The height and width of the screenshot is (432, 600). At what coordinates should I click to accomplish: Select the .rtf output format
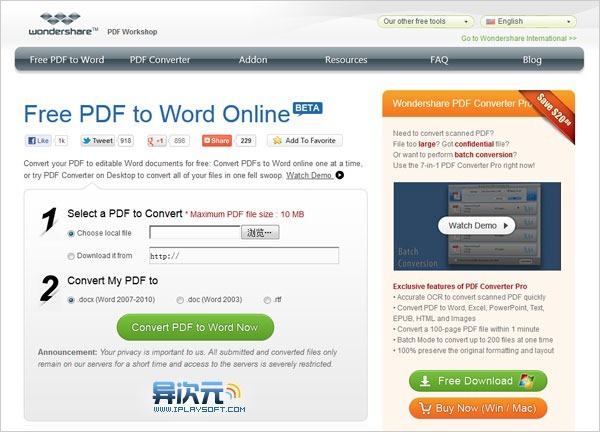coord(267,300)
